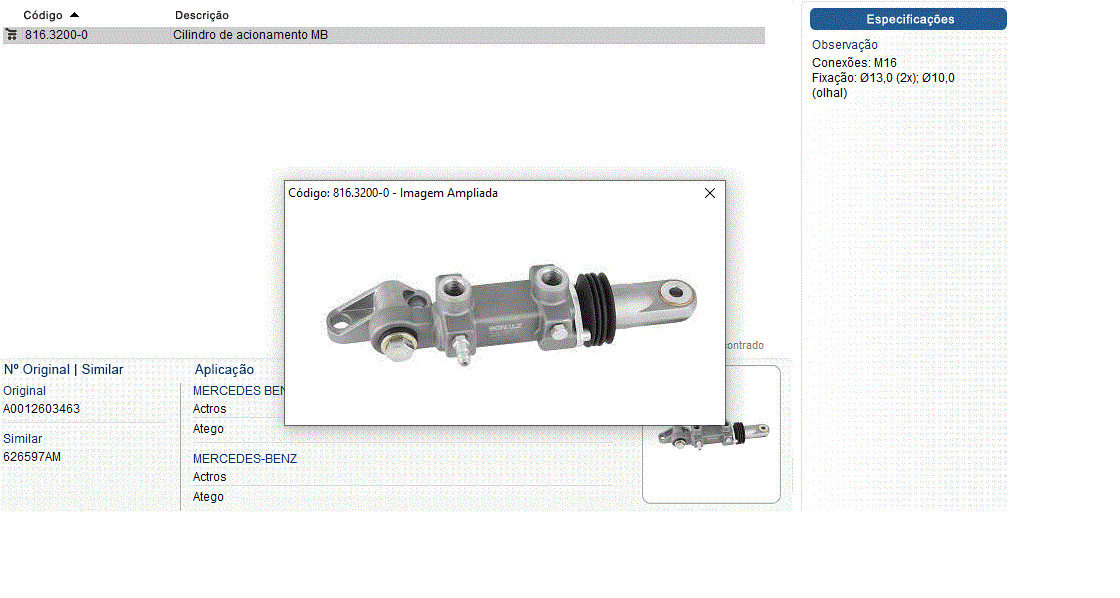
Task: Click the Nº Original | Similar heading
Action: click(x=64, y=370)
